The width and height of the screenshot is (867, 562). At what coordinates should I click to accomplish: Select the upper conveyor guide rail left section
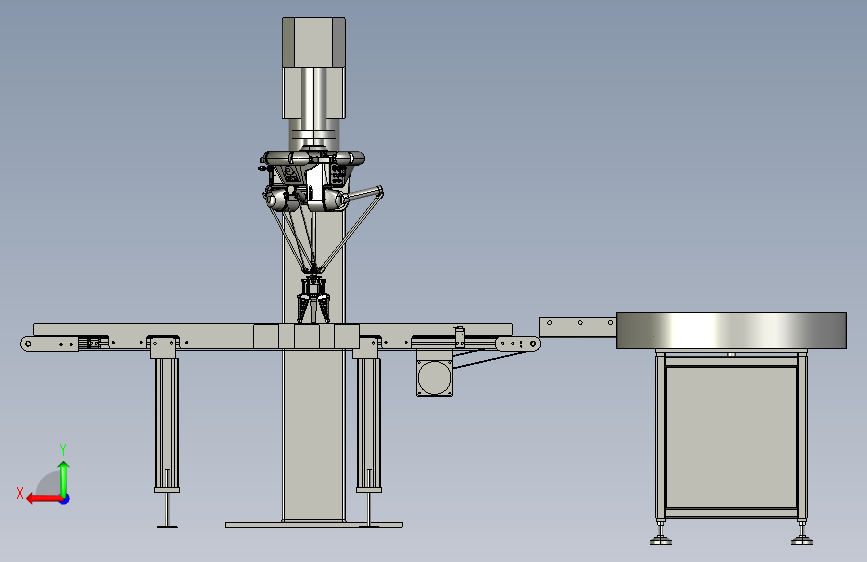(143, 330)
